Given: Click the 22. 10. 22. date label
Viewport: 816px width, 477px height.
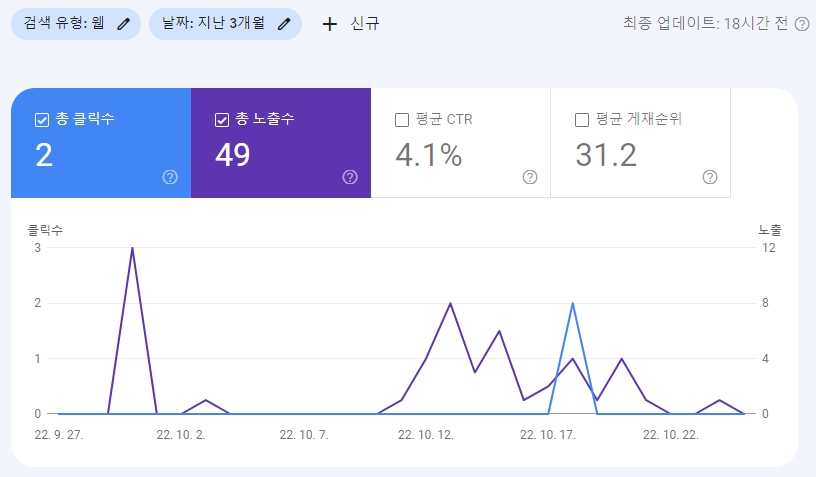Looking at the screenshot, I should pos(671,435).
